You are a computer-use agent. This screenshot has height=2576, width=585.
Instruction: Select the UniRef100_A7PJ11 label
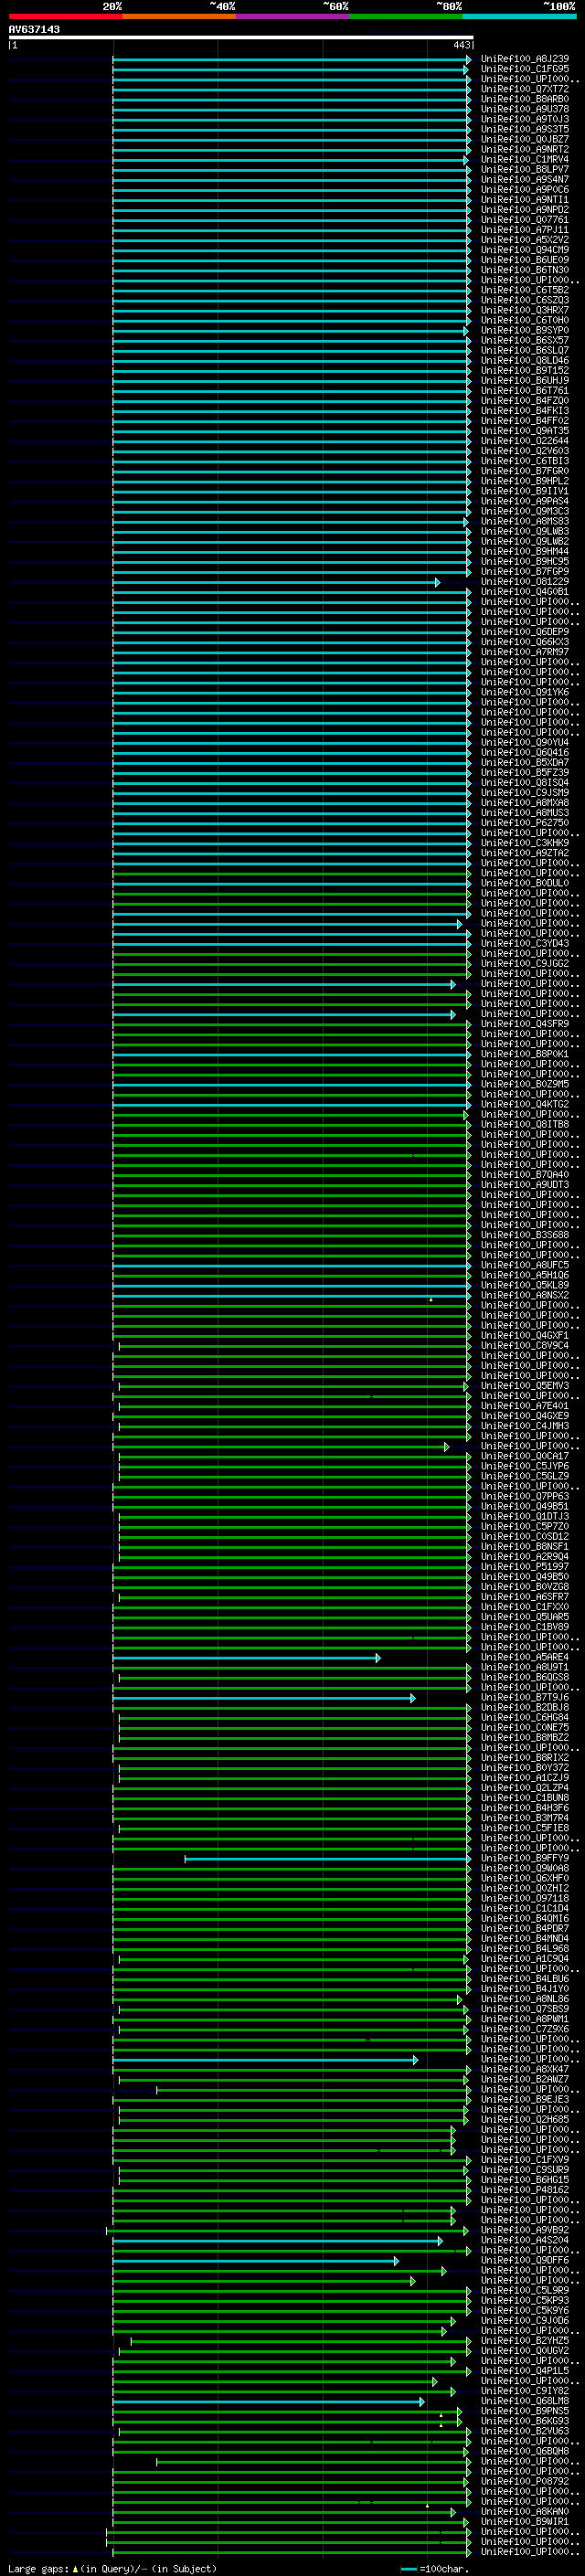pos(525,230)
